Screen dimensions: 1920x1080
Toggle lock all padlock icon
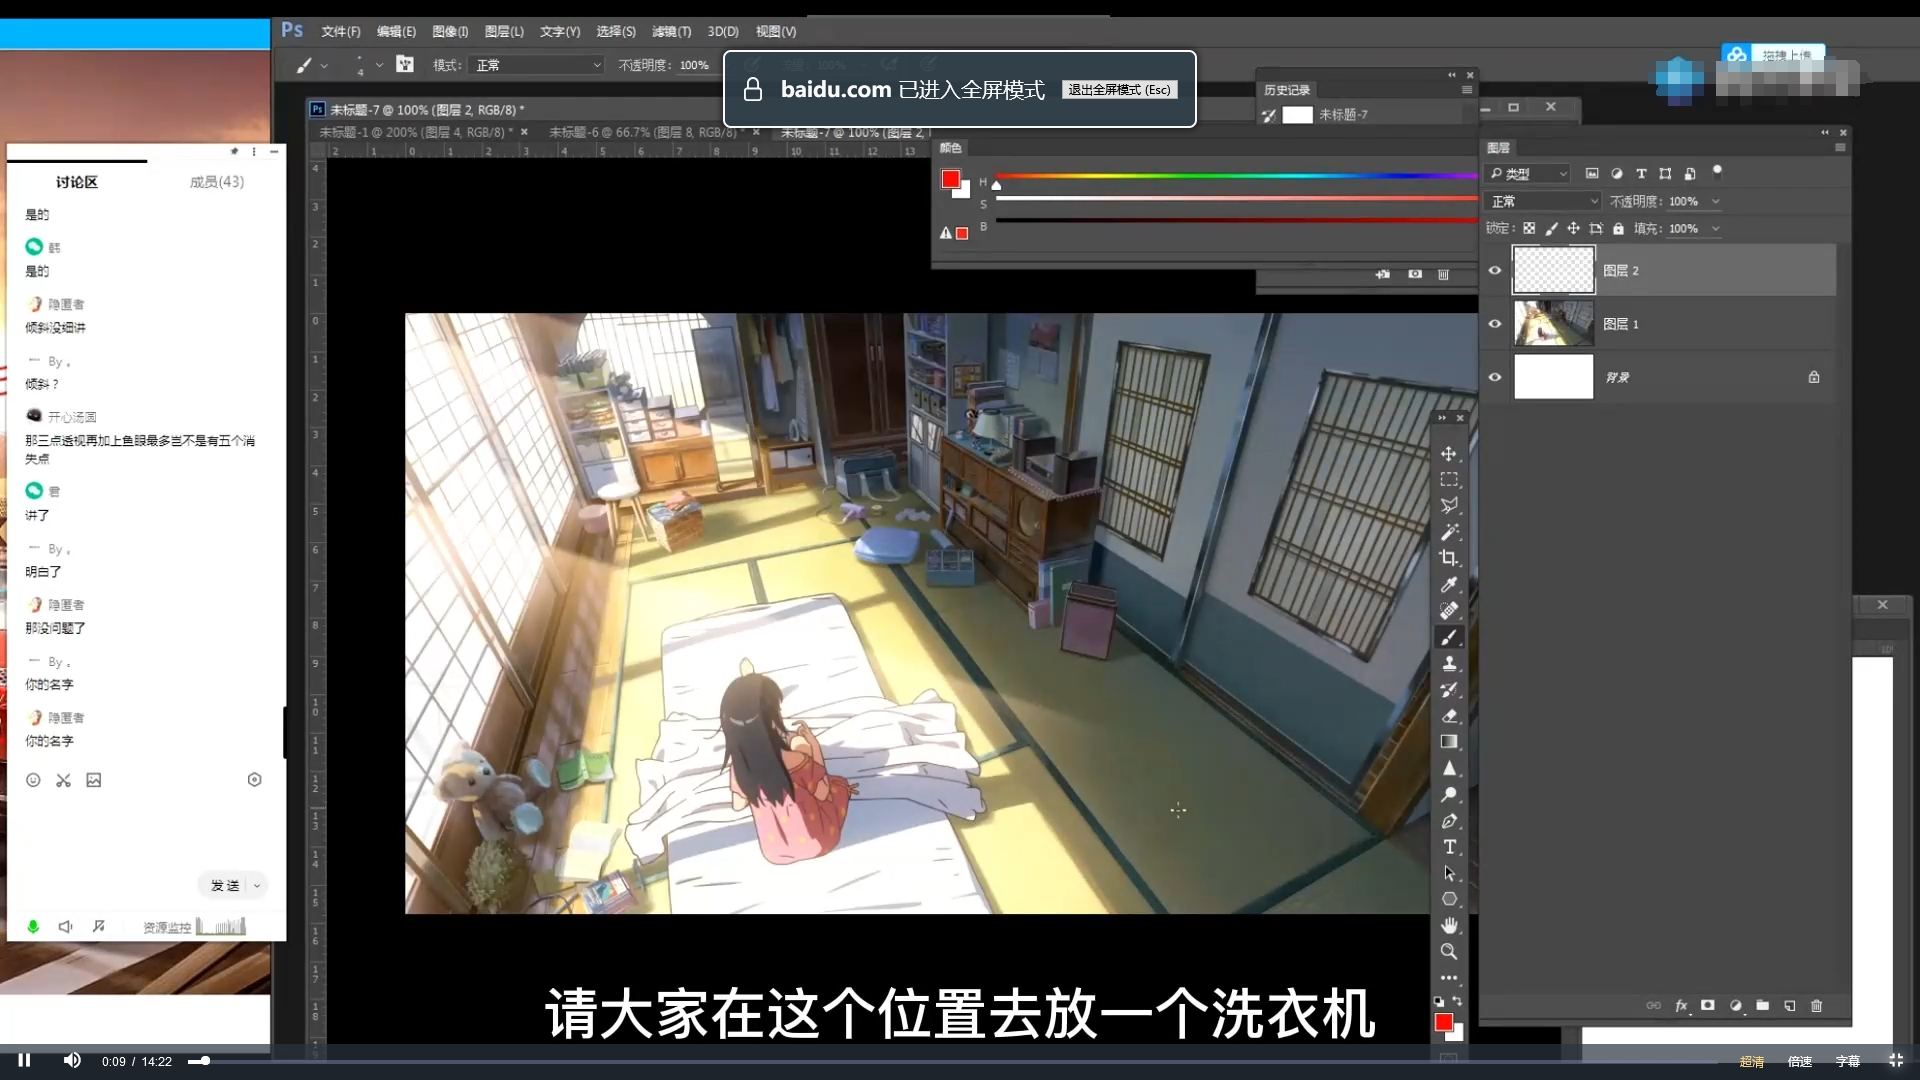pyautogui.click(x=1618, y=229)
